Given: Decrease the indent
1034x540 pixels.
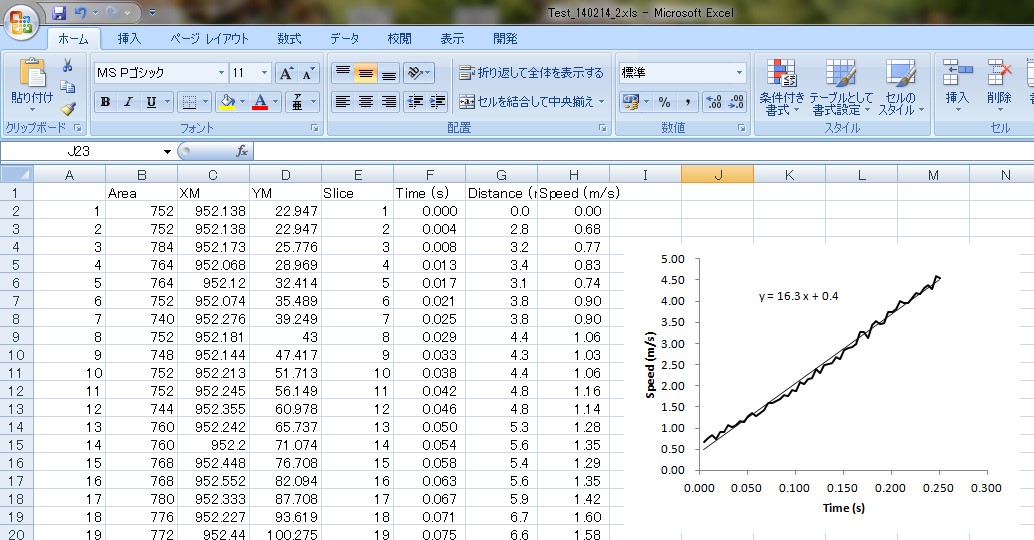Looking at the screenshot, I should pyautogui.click(x=415, y=102).
